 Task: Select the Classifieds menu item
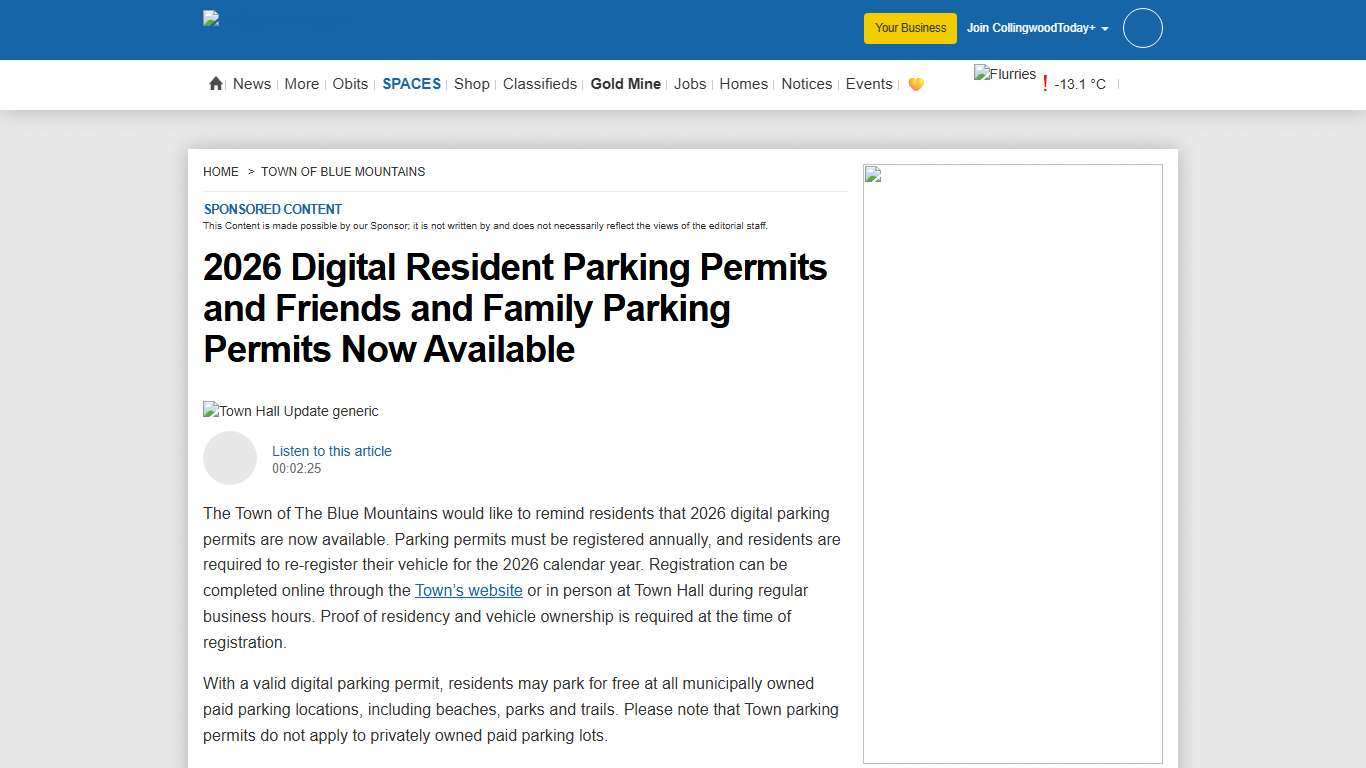click(x=539, y=84)
